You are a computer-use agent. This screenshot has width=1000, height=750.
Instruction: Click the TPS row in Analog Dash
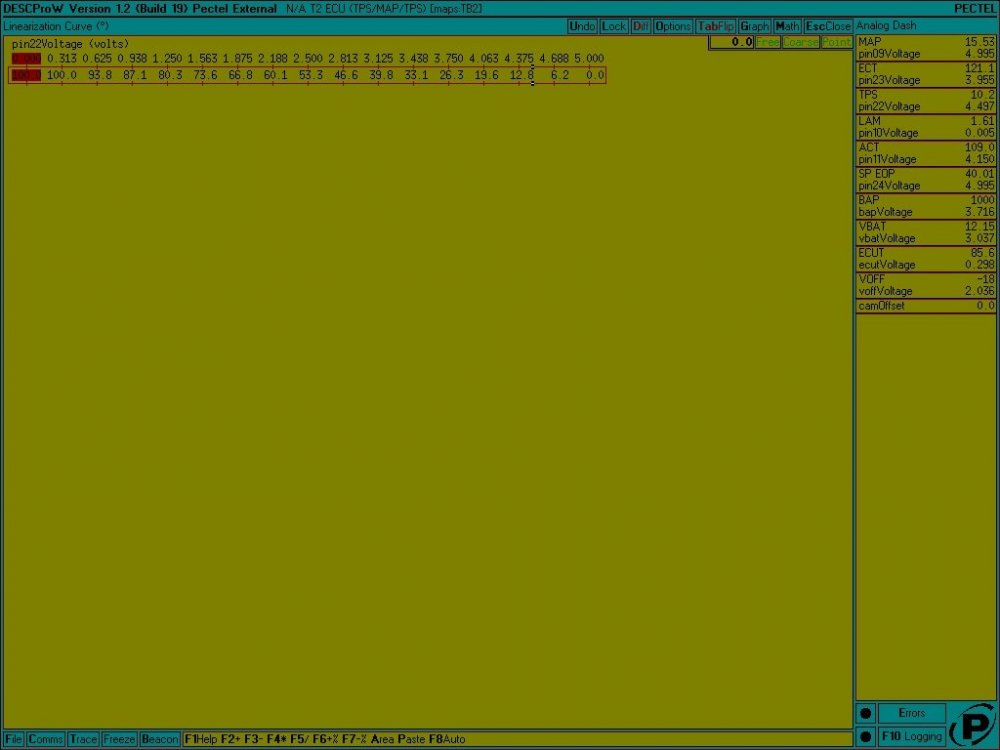pyautogui.click(x=925, y=100)
